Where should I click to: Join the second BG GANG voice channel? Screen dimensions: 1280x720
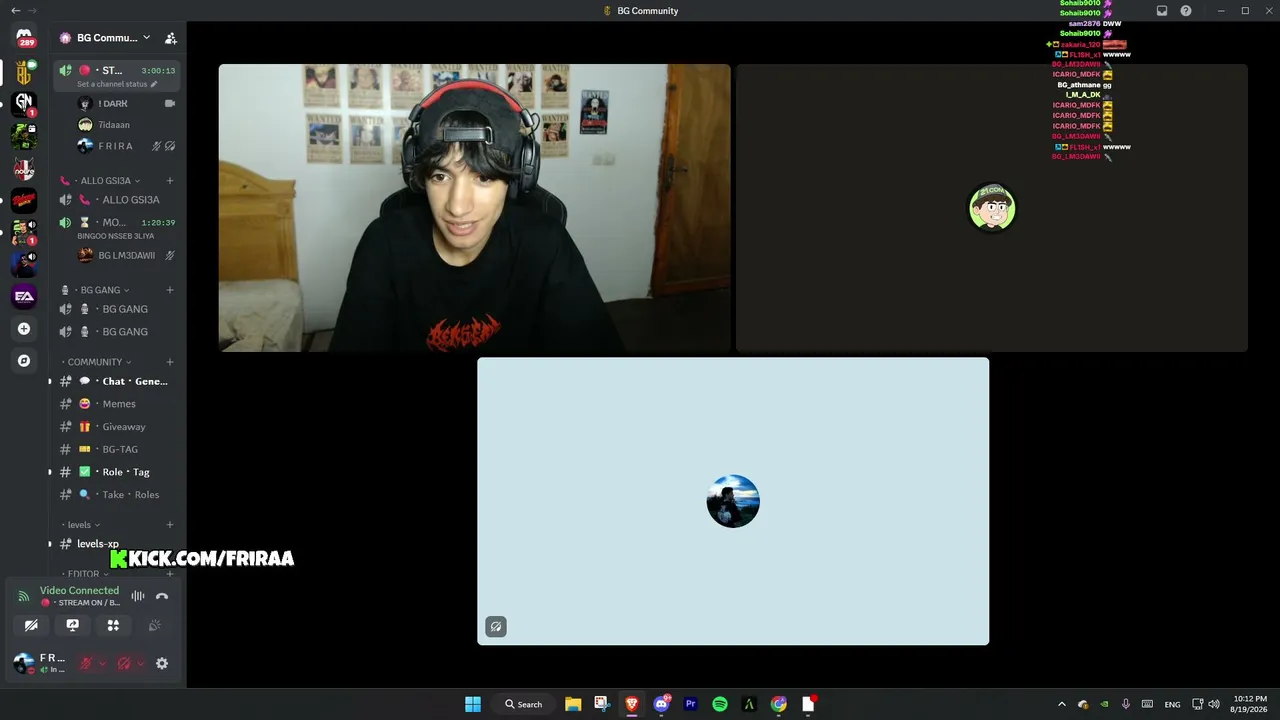(117, 332)
